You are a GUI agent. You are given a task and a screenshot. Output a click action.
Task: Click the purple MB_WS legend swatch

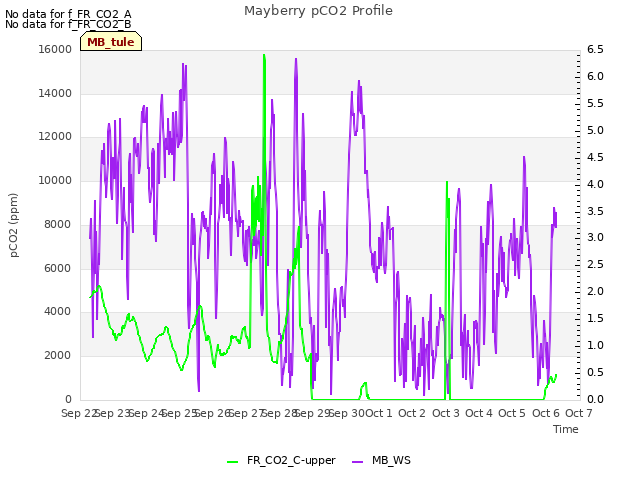(357, 462)
